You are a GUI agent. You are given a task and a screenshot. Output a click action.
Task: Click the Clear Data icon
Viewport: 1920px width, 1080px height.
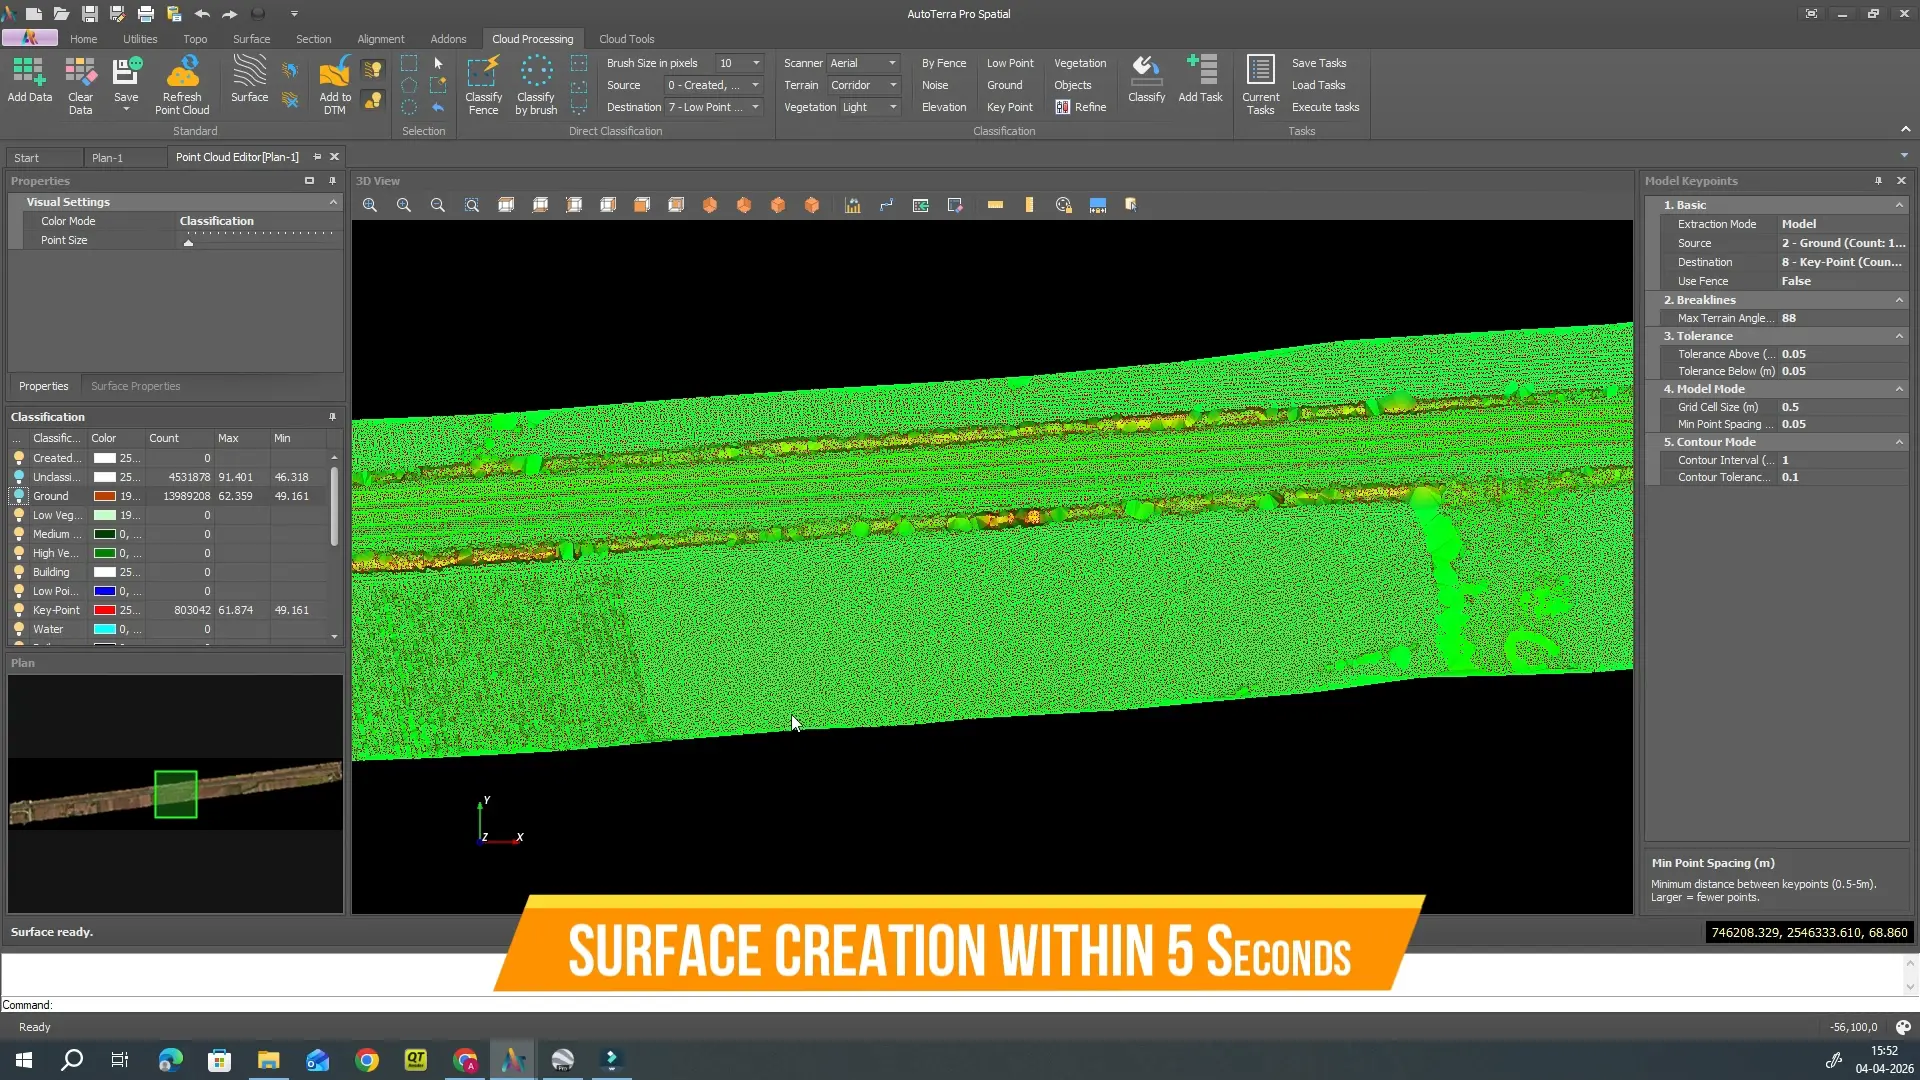(80, 85)
